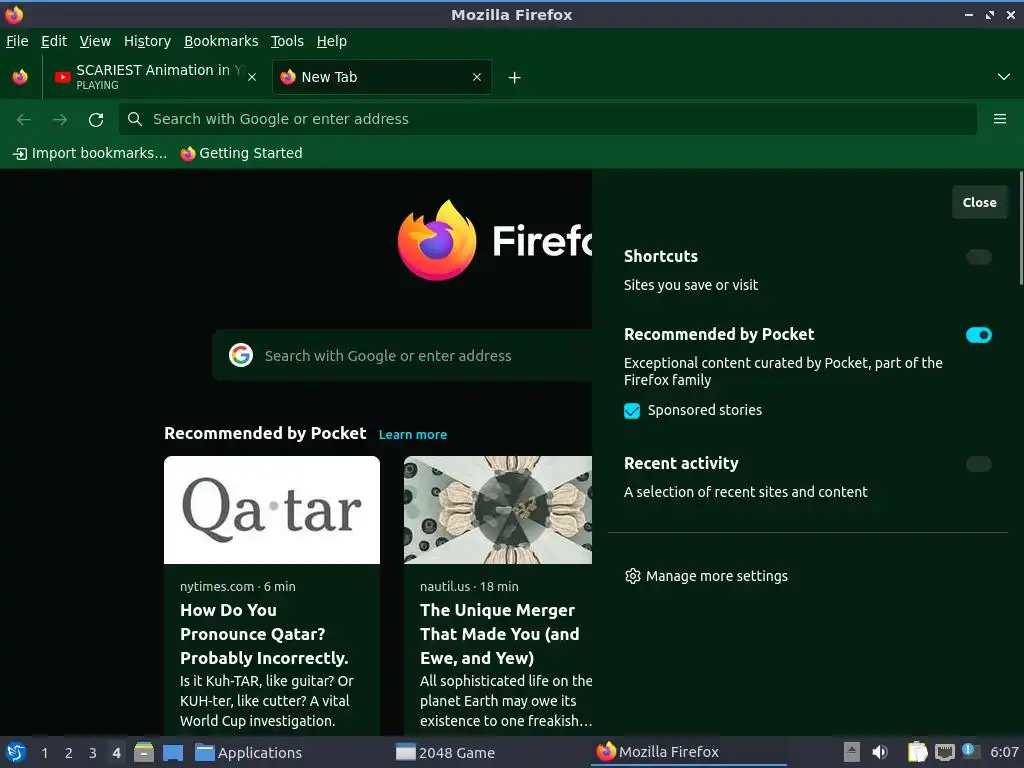Viewport: 1024px width, 768px height.
Task: Open the nautil.us kaleidoscope article thumbnail
Action: (x=498, y=510)
